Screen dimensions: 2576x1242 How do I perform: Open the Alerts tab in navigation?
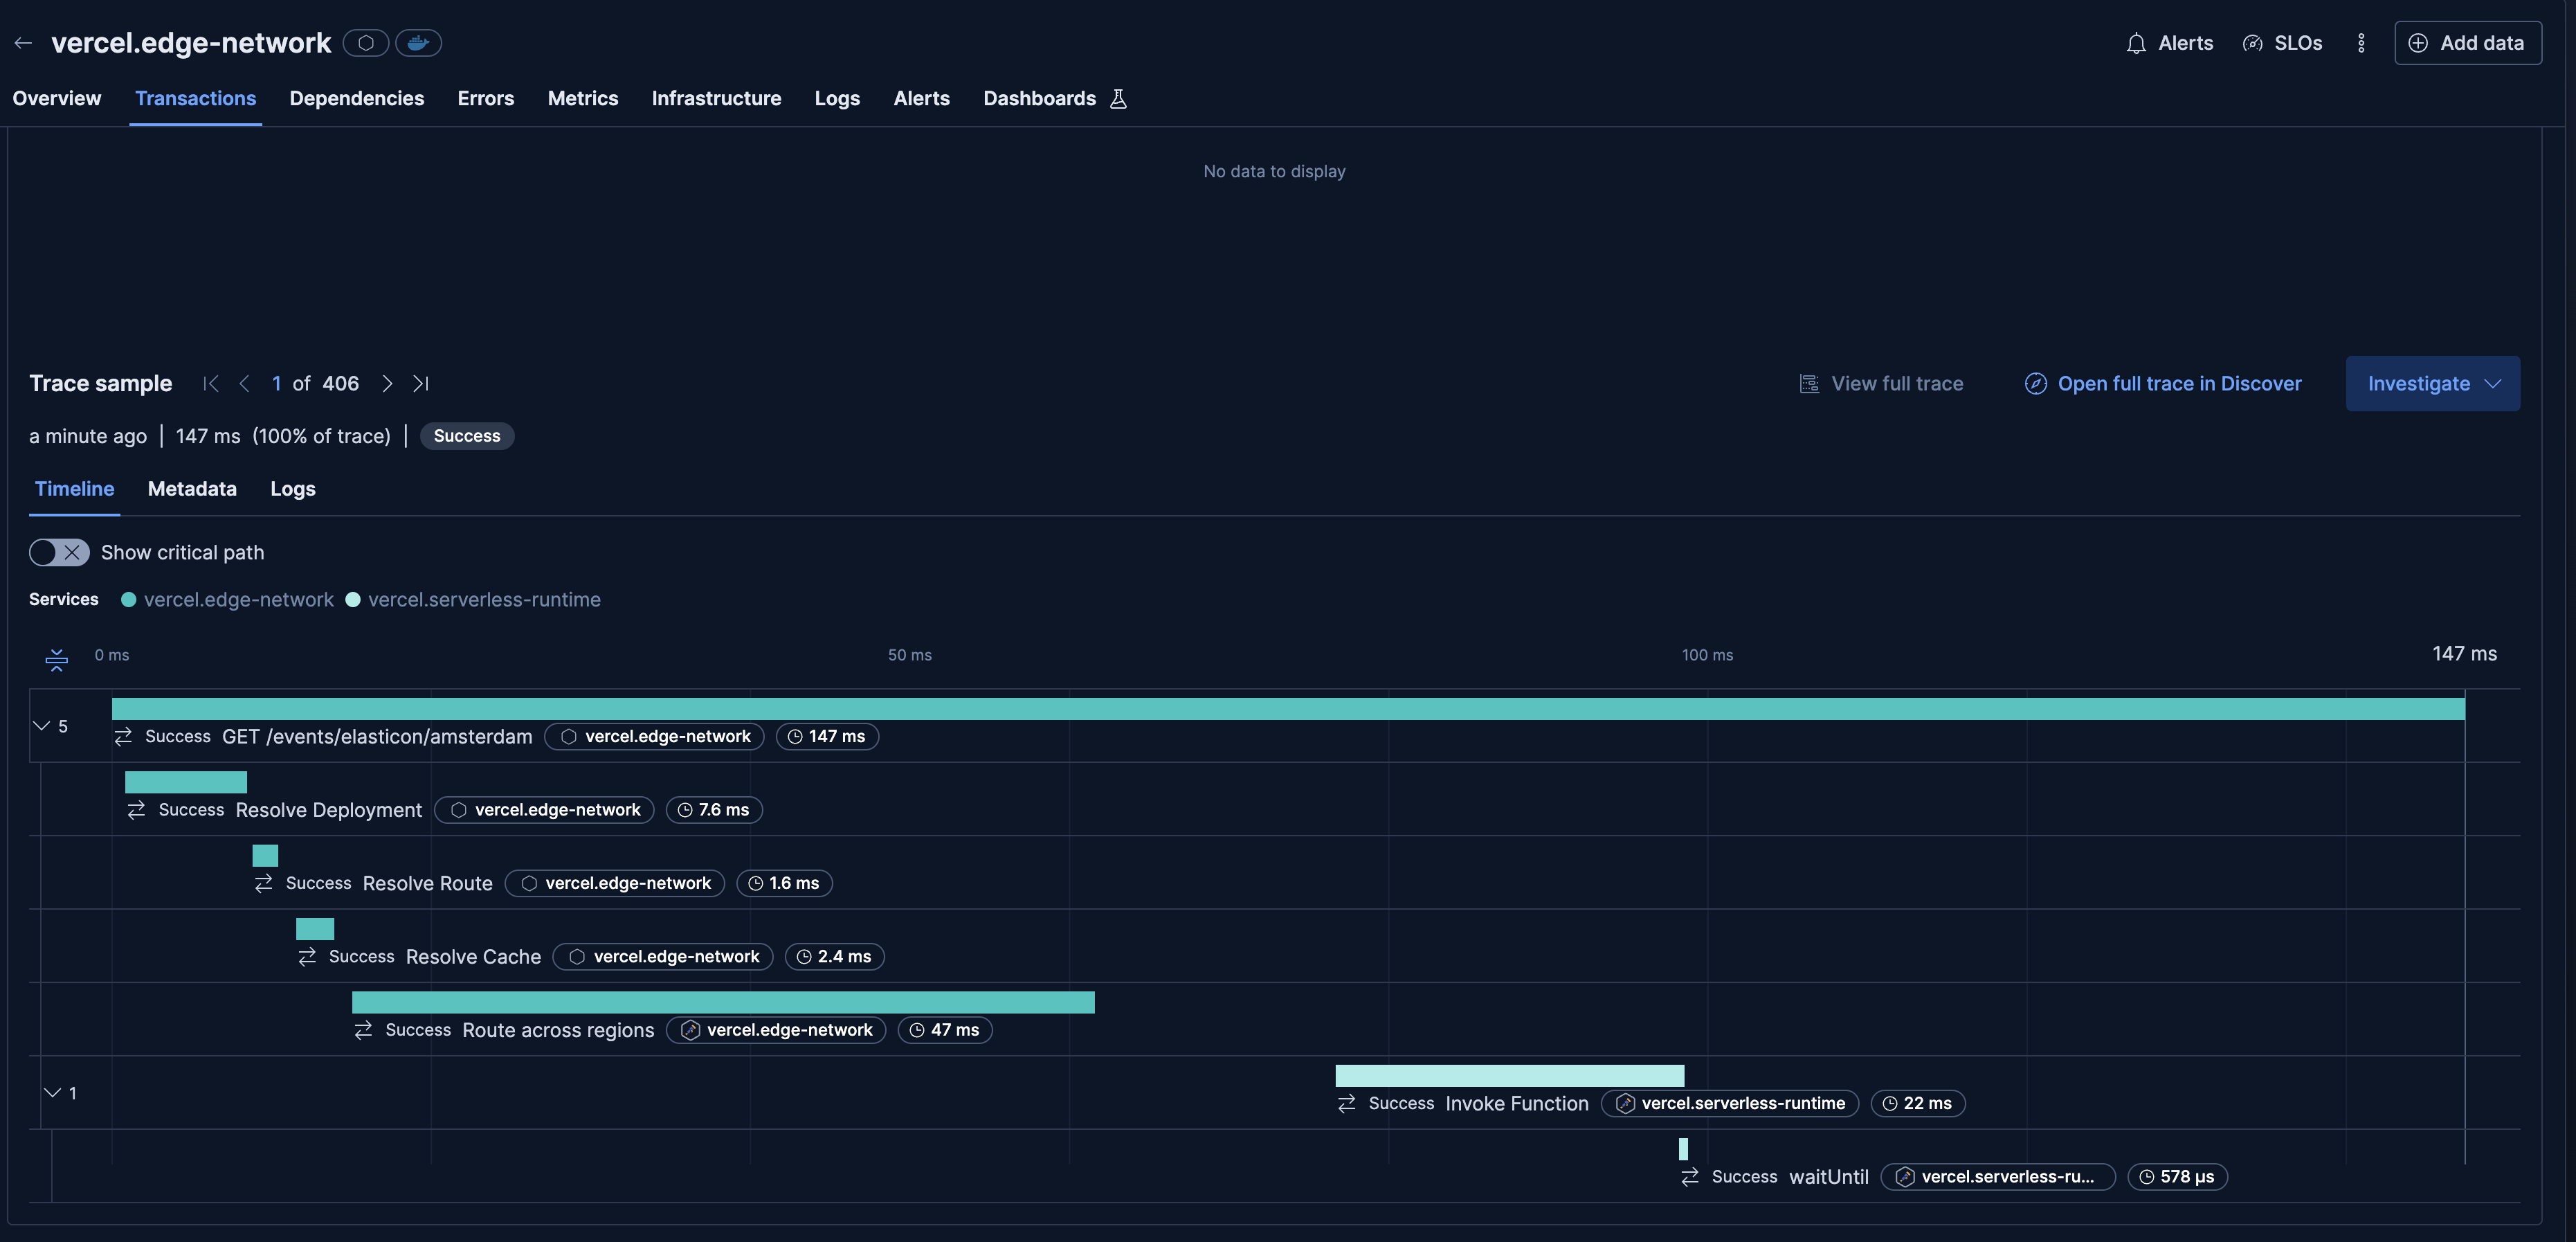tap(922, 99)
